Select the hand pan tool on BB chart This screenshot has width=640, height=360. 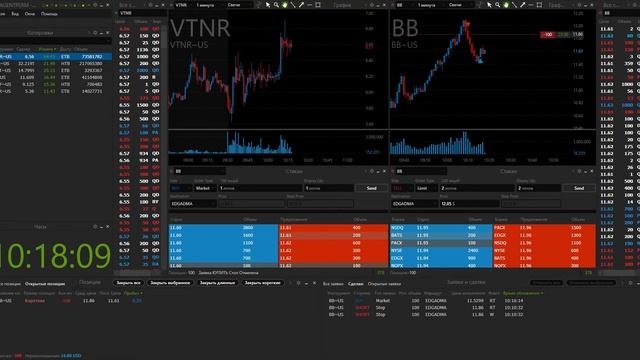506,5
